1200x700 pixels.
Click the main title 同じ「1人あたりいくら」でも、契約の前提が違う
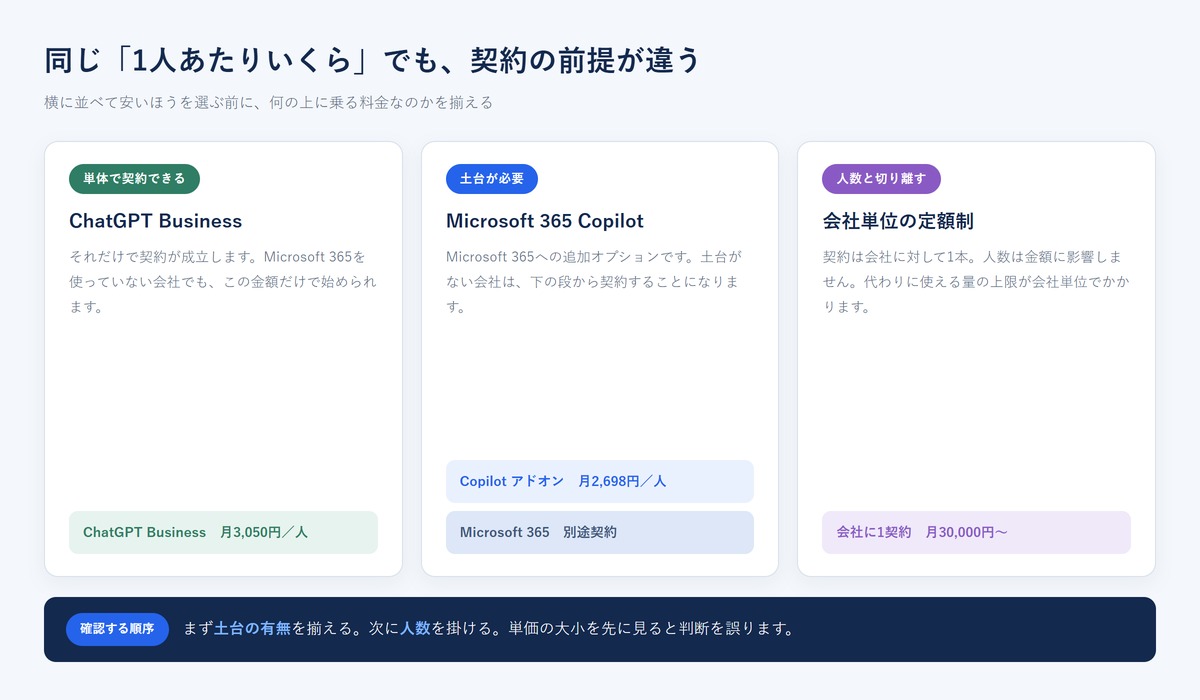373,61
